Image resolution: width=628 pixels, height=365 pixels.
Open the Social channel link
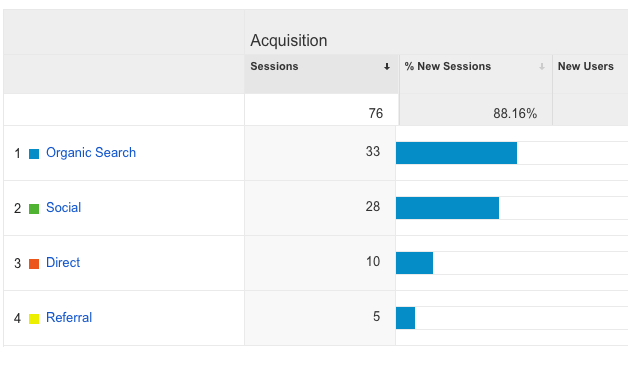[x=63, y=208]
